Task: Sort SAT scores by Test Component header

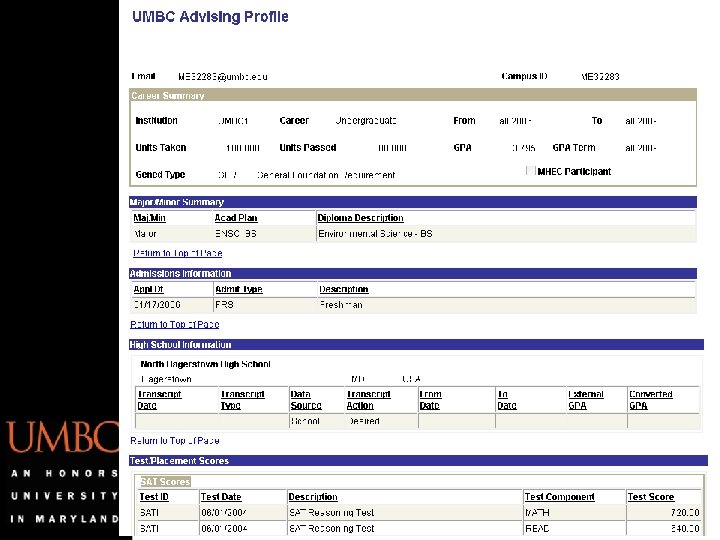Action: coord(559,497)
